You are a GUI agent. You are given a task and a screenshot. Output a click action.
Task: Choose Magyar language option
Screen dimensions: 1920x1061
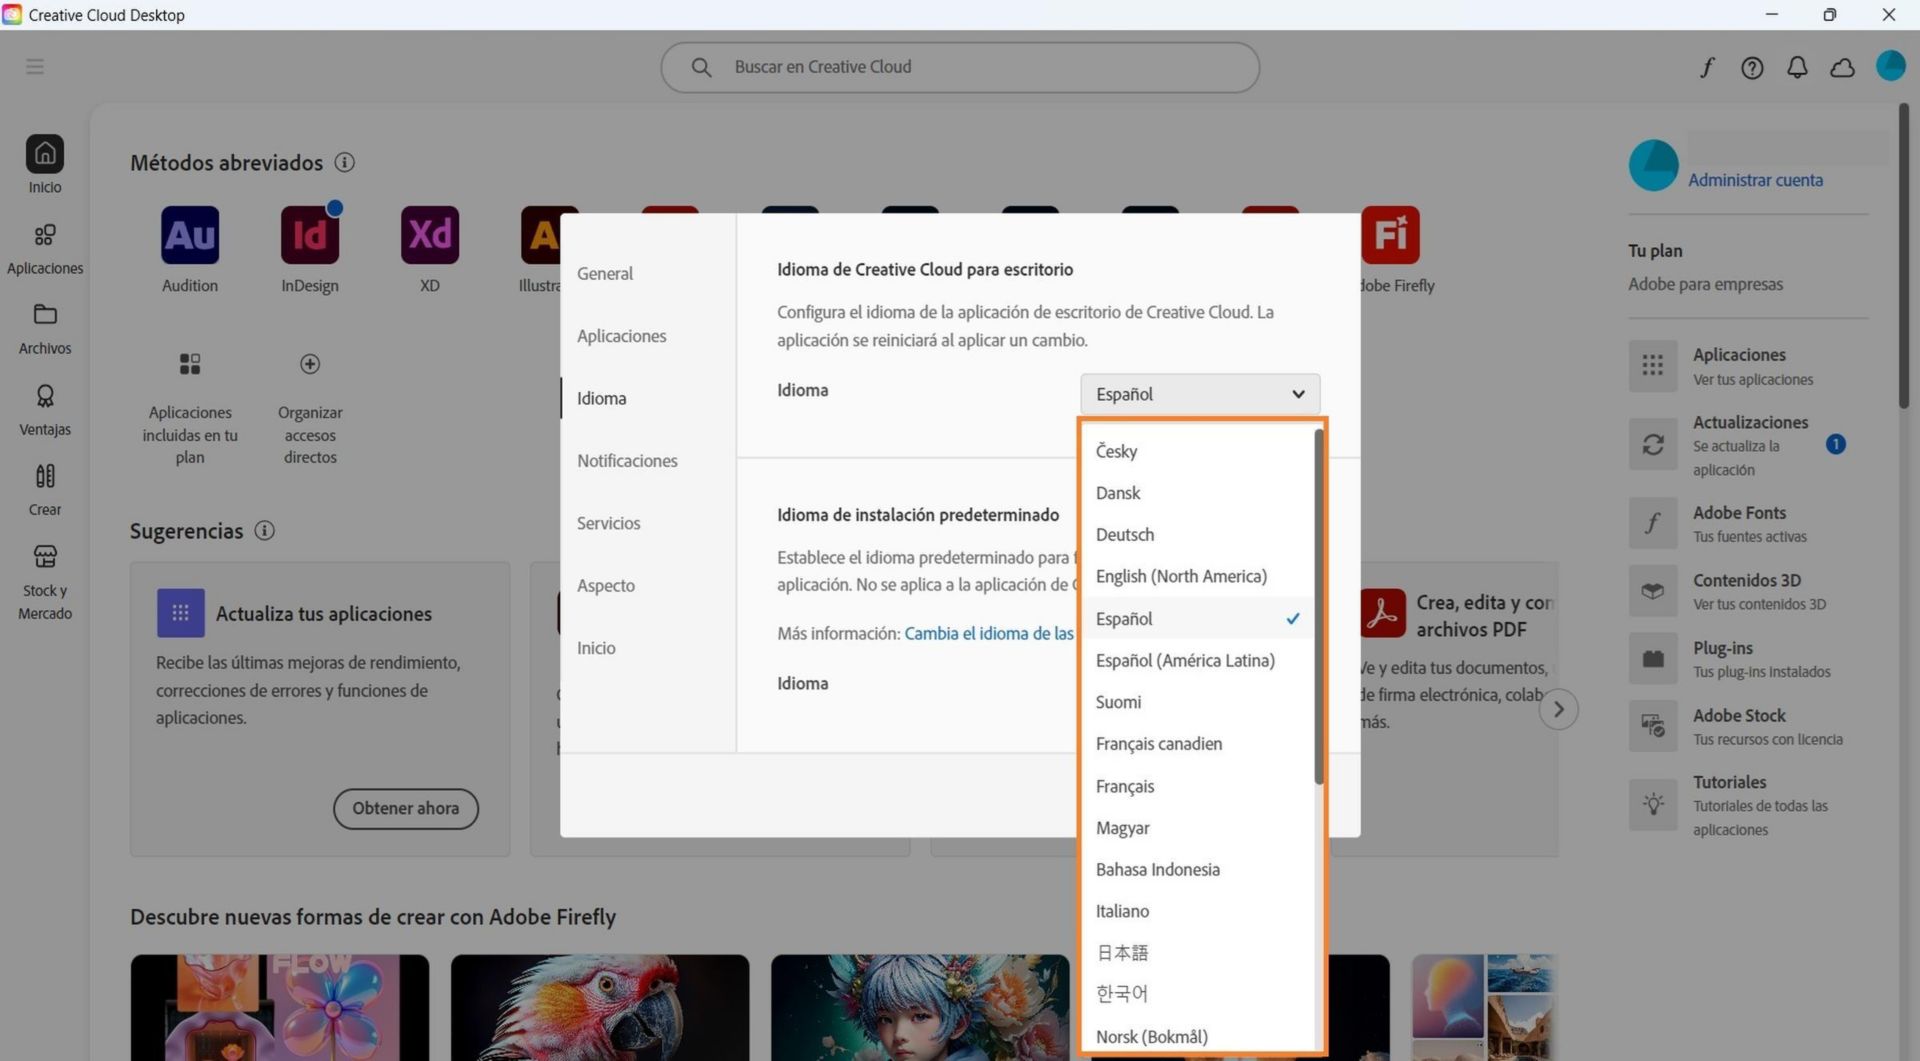pos(1198,828)
